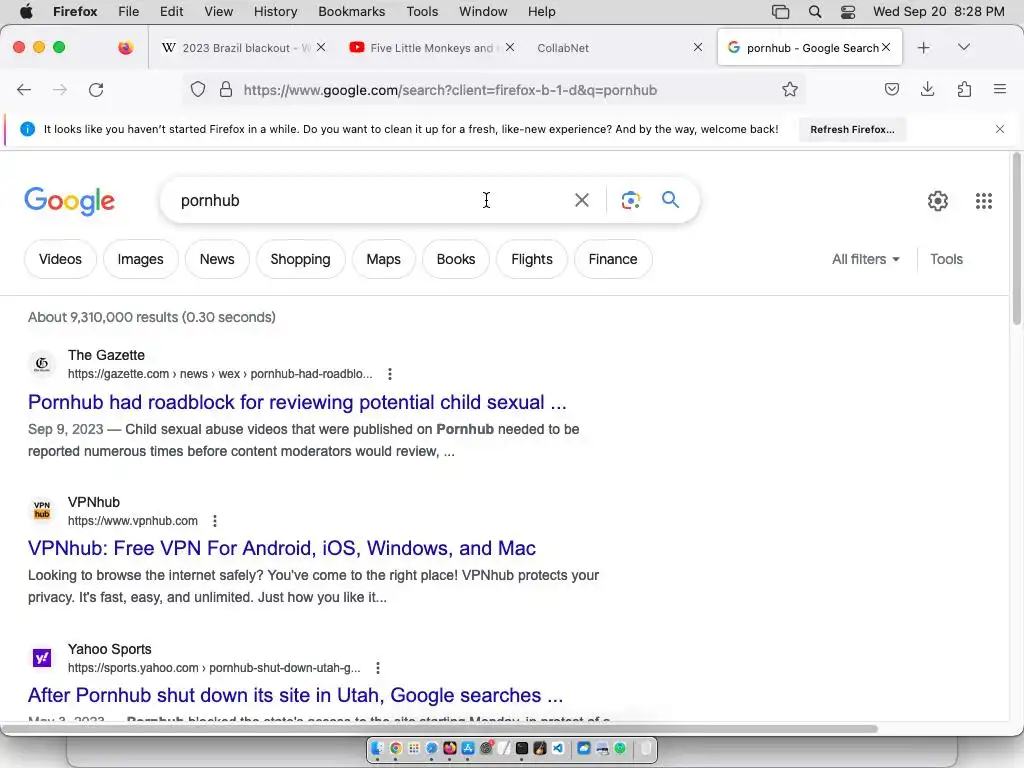The height and width of the screenshot is (768, 1024).
Task: Close the CollabNet tab
Action: (697, 47)
